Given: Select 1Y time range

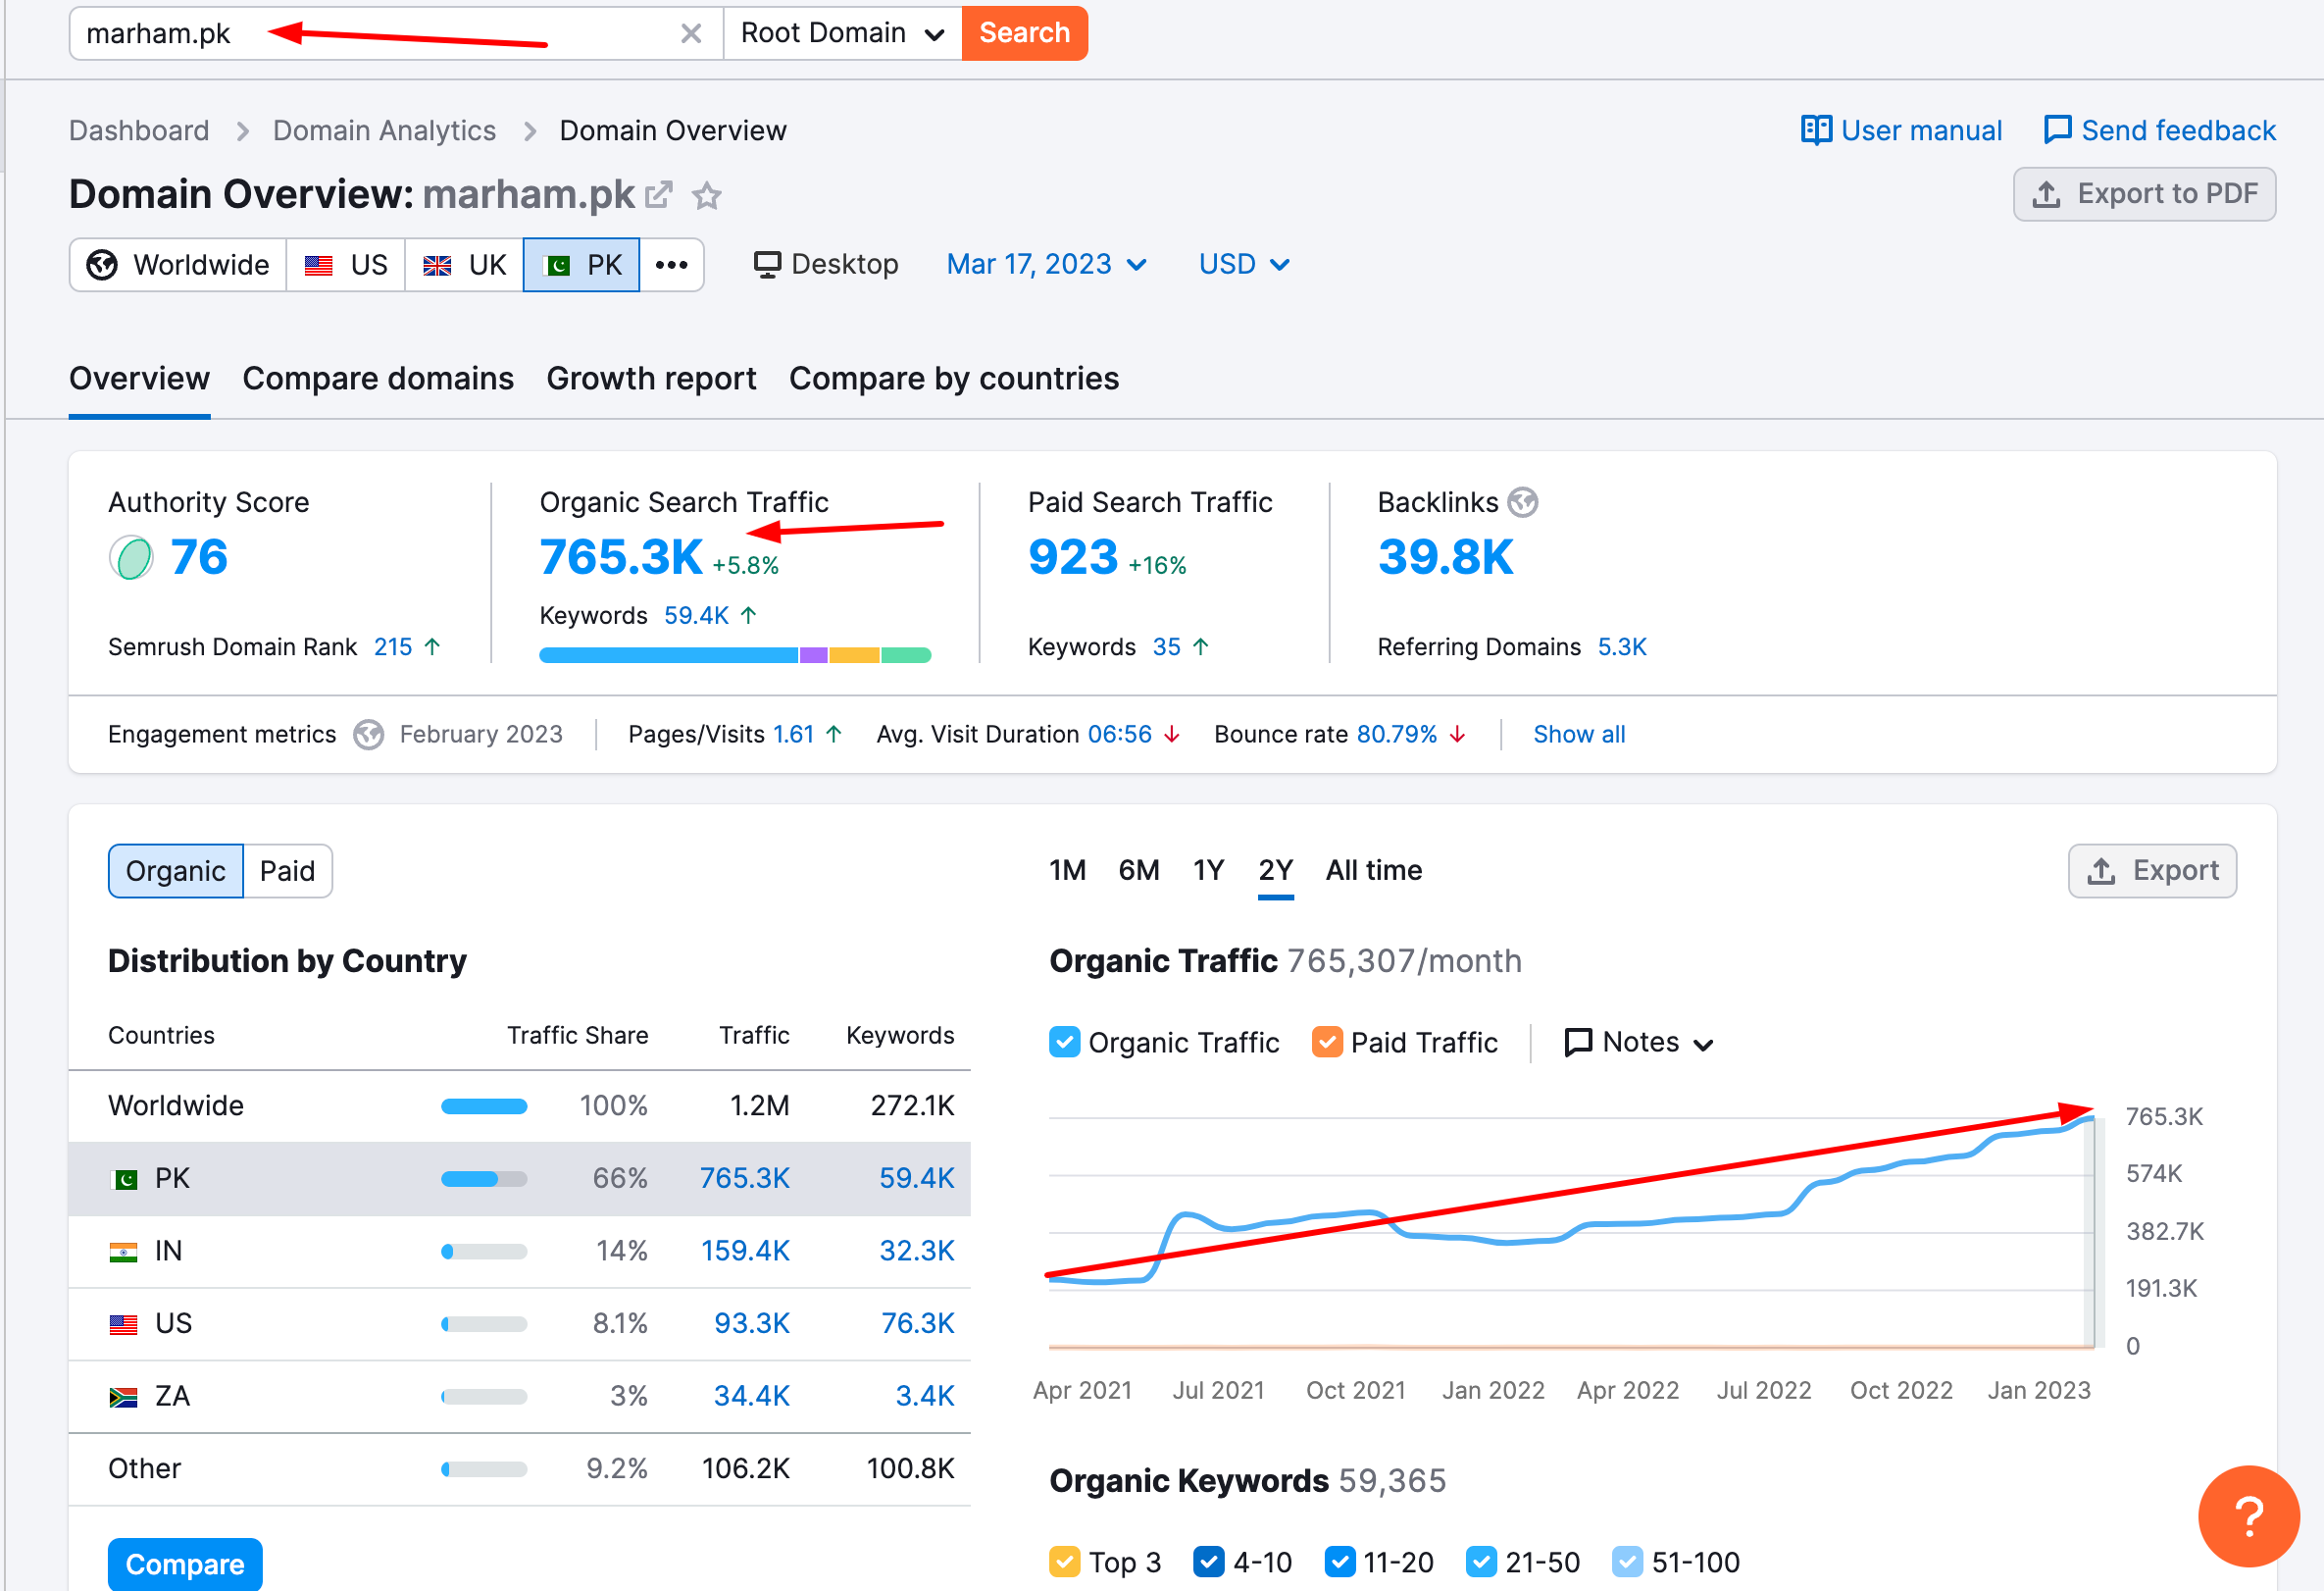Looking at the screenshot, I should point(1208,870).
